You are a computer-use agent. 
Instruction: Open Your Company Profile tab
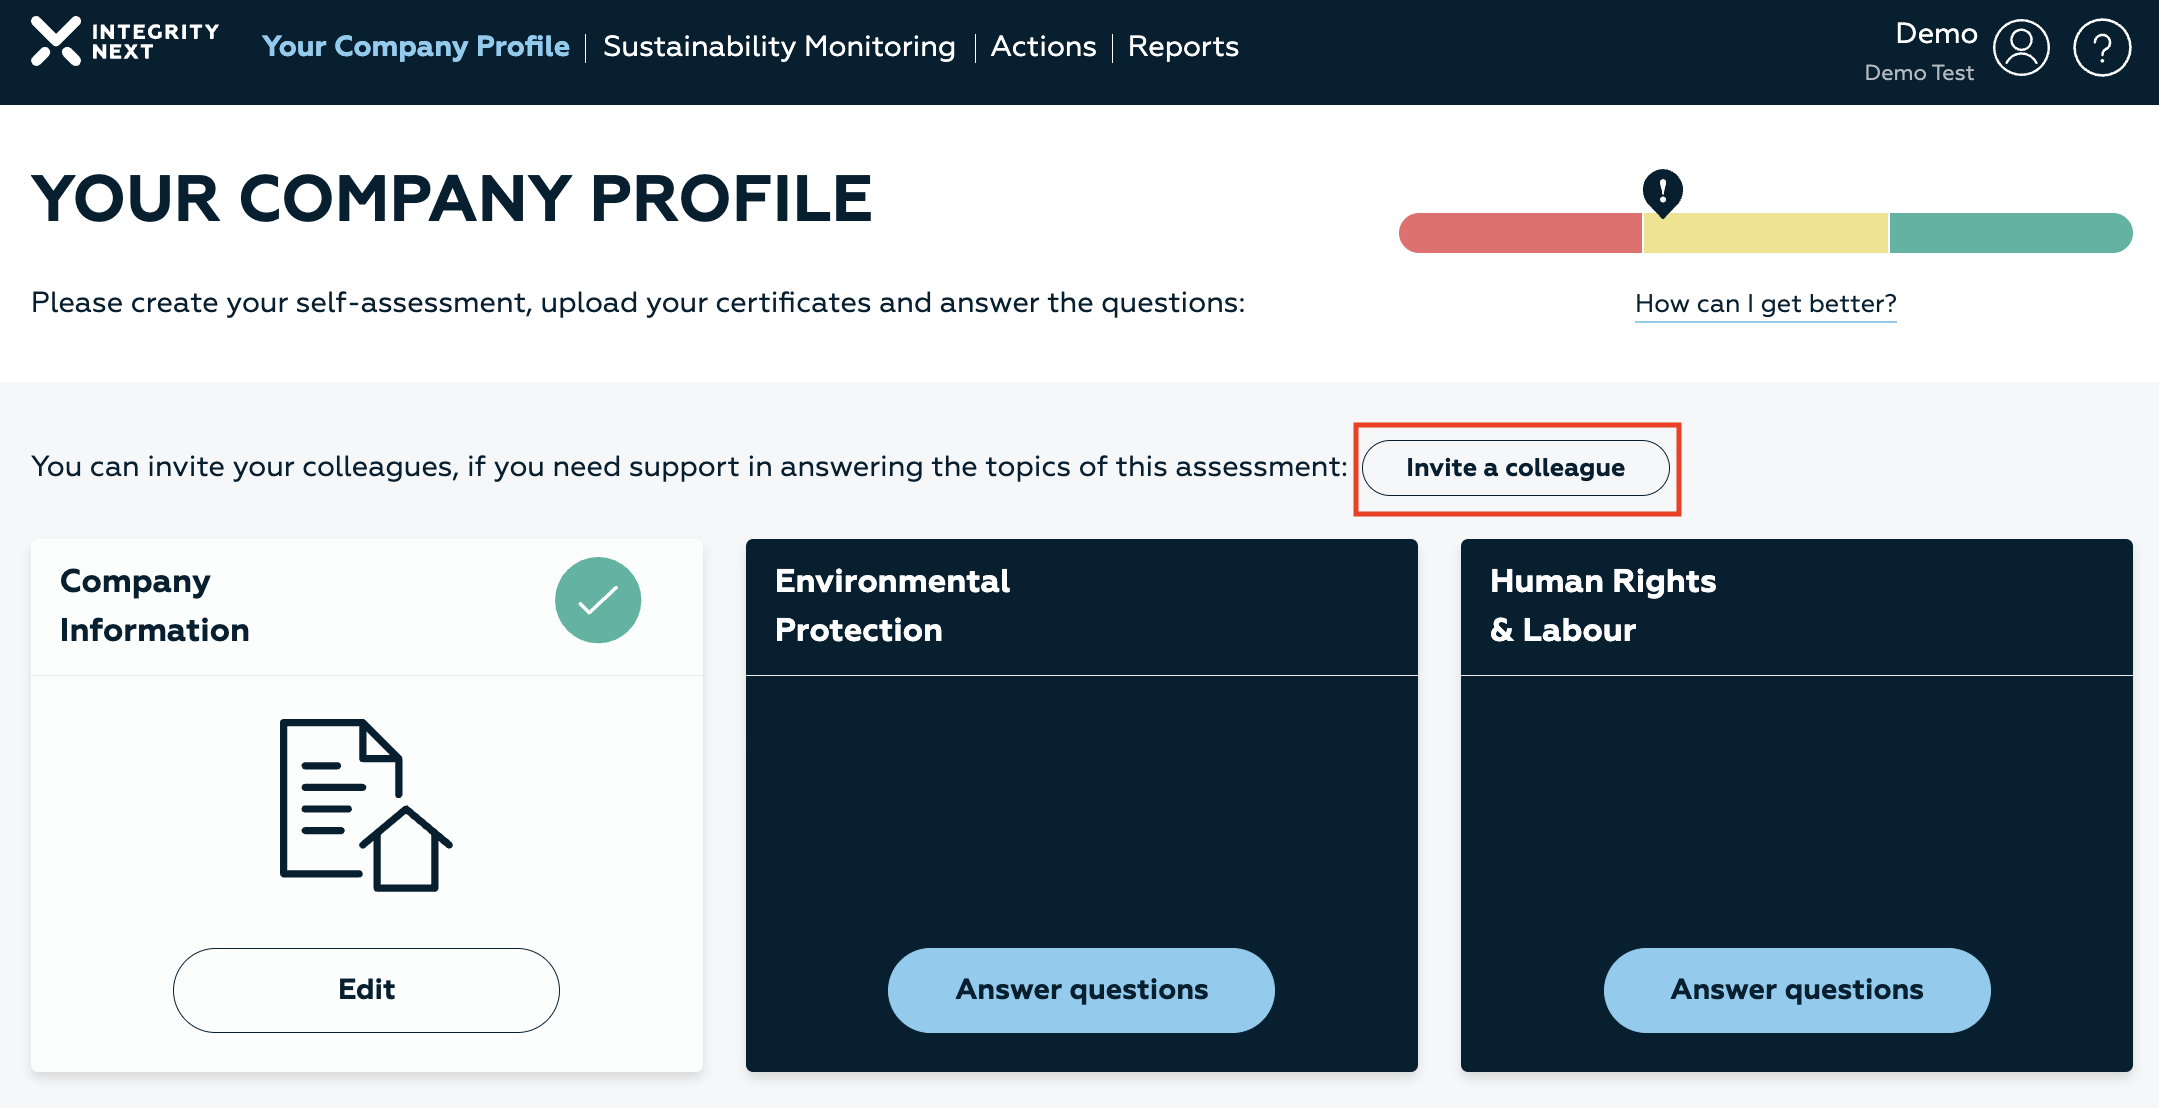coord(415,46)
